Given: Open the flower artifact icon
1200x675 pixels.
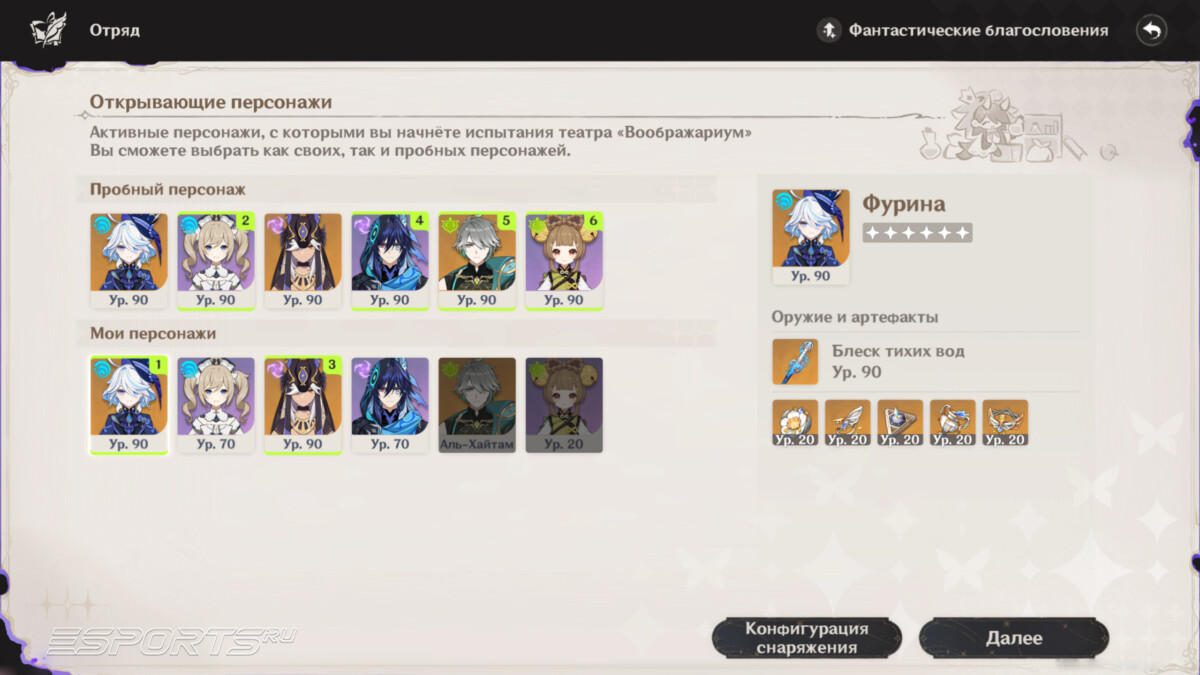Looking at the screenshot, I should click(x=795, y=422).
